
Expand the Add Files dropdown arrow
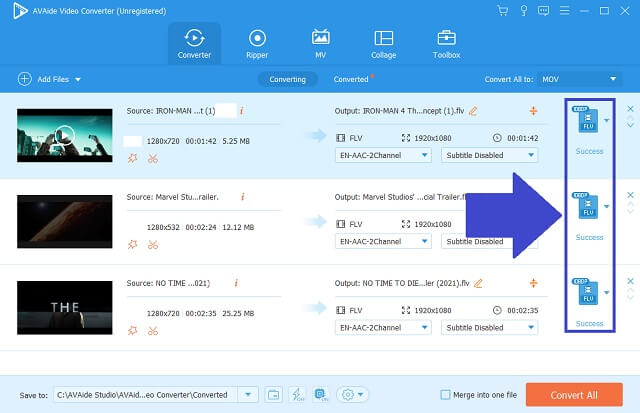[78, 80]
